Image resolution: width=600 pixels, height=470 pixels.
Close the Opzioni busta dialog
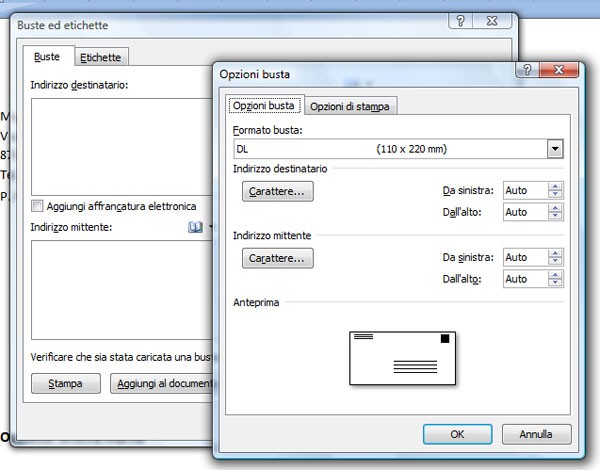[x=558, y=71]
